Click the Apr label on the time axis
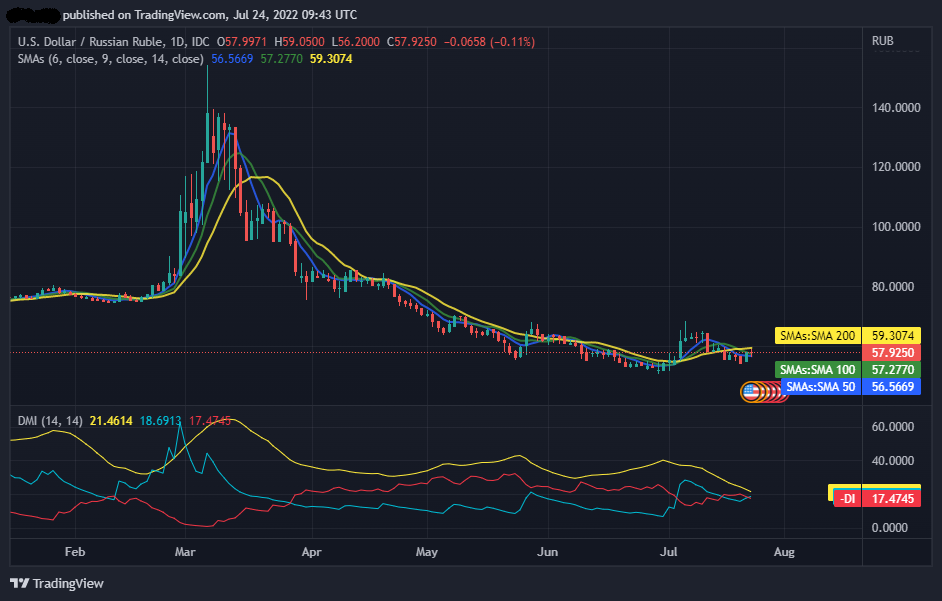Viewport: 942px width, 601px height. (x=312, y=552)
